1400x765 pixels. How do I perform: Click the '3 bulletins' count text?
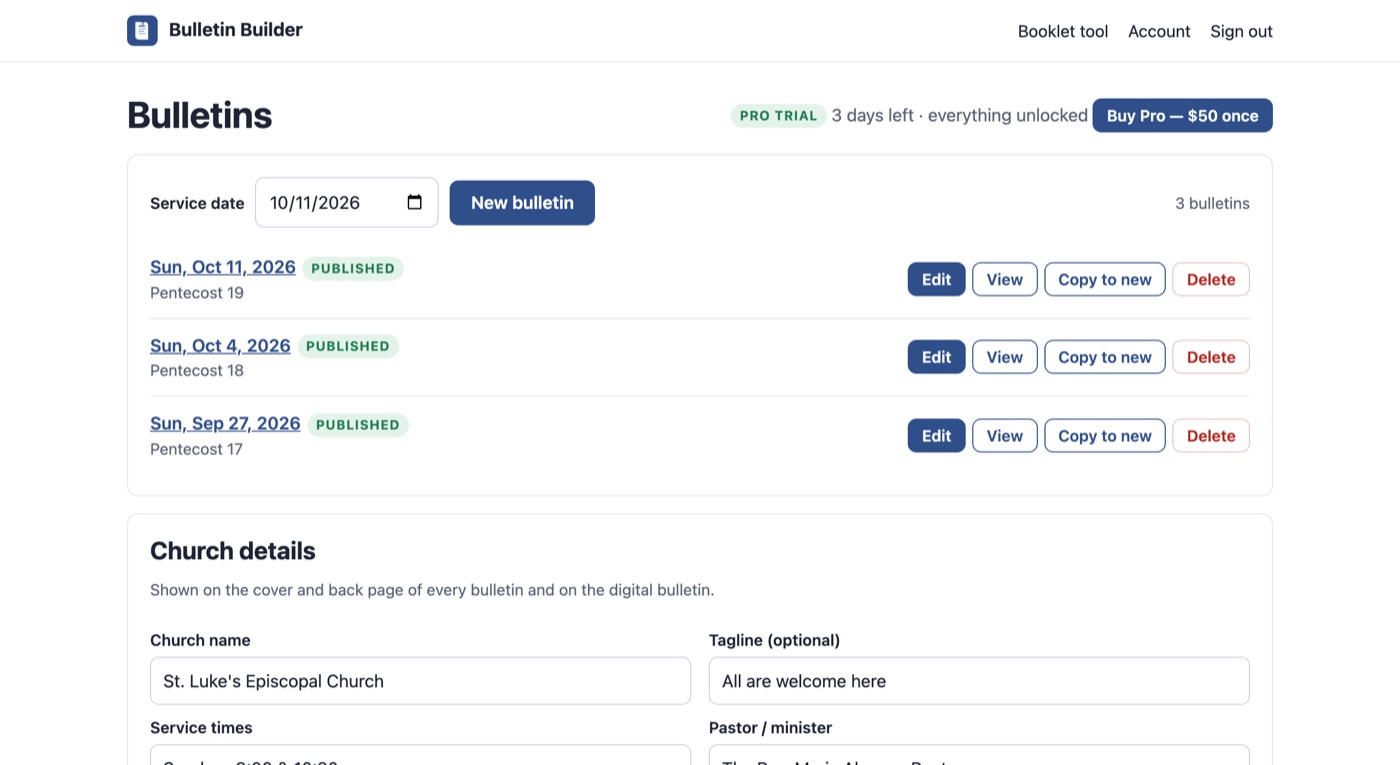pos(1212,203)
